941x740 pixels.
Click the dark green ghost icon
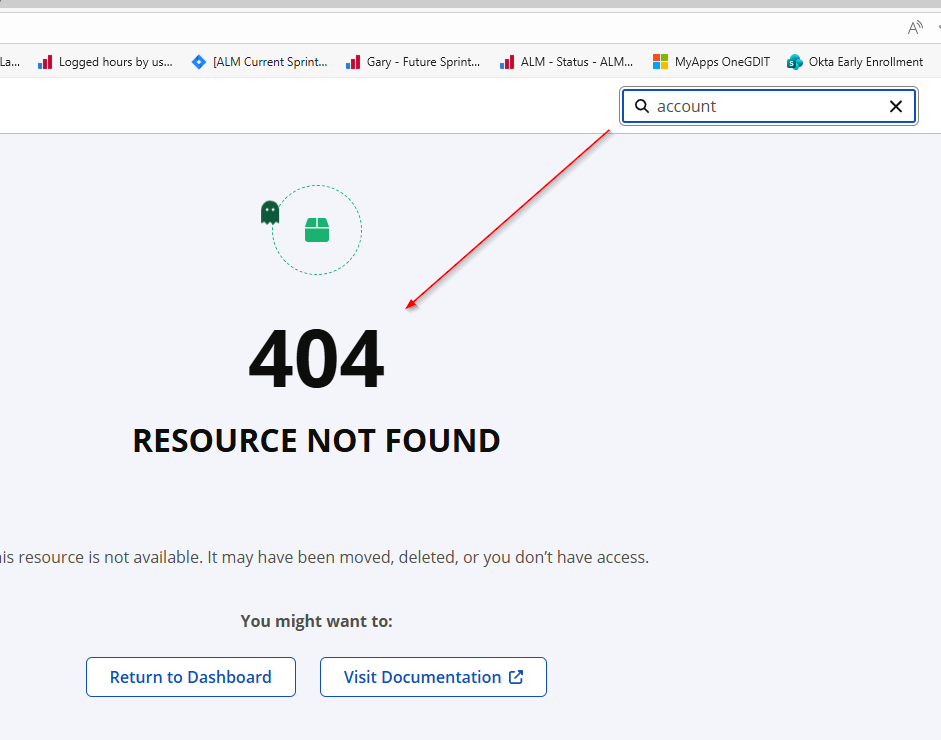(270, 212)
